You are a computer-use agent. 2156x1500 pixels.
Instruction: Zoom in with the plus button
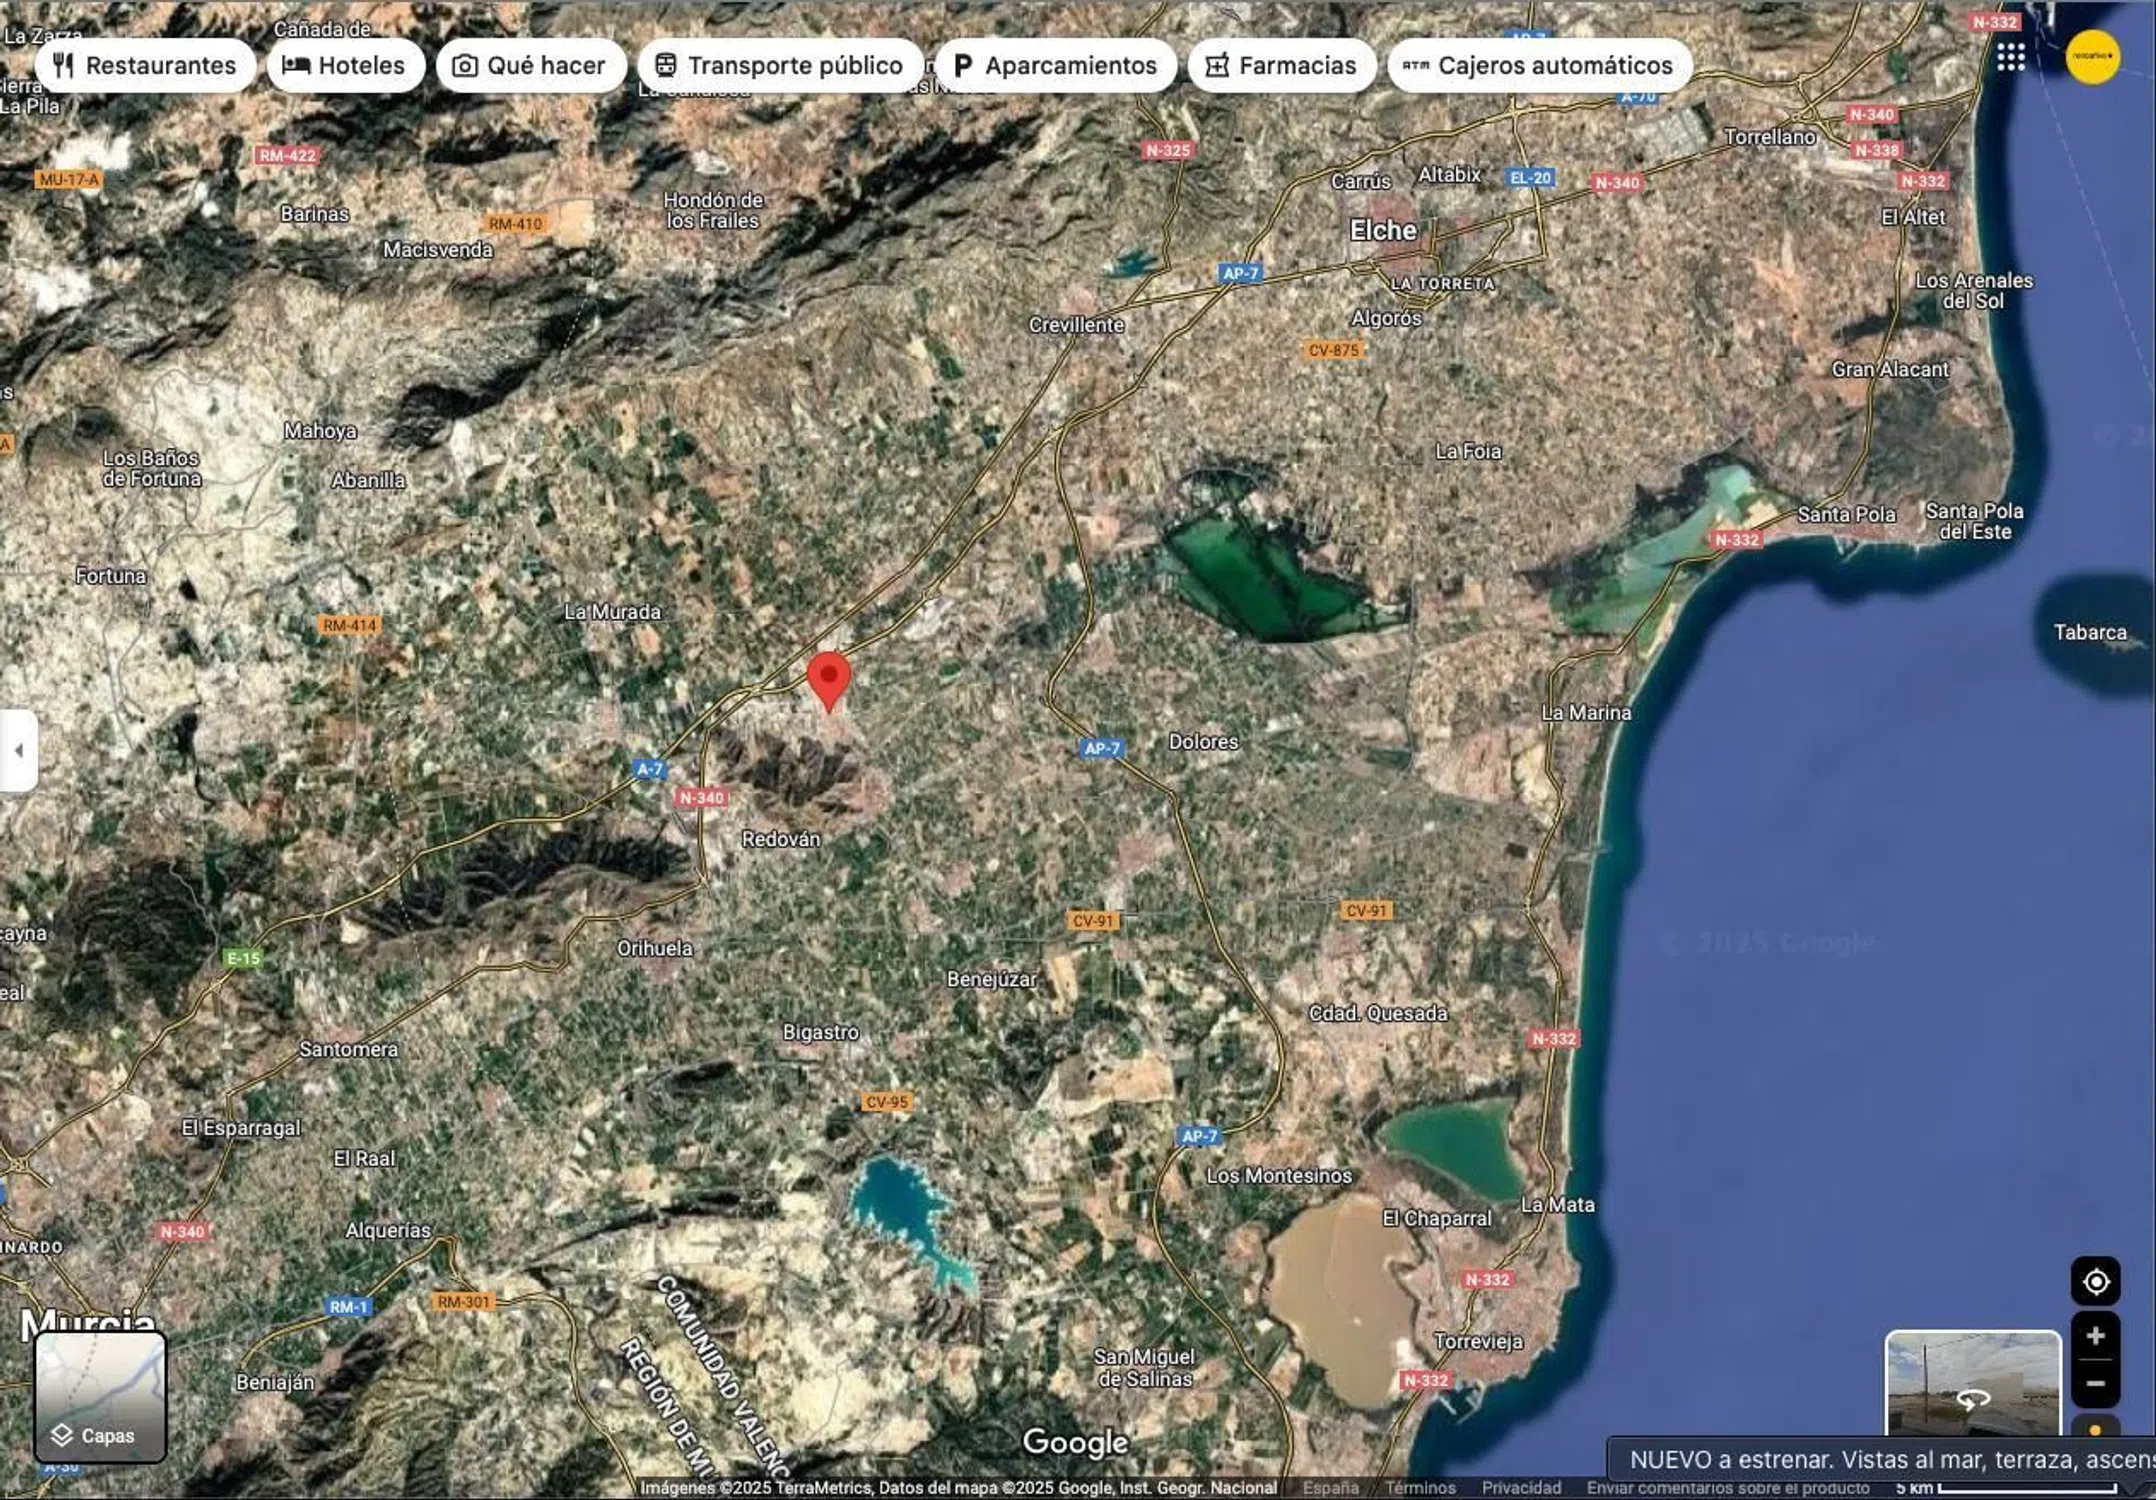pos(2095,1336)
